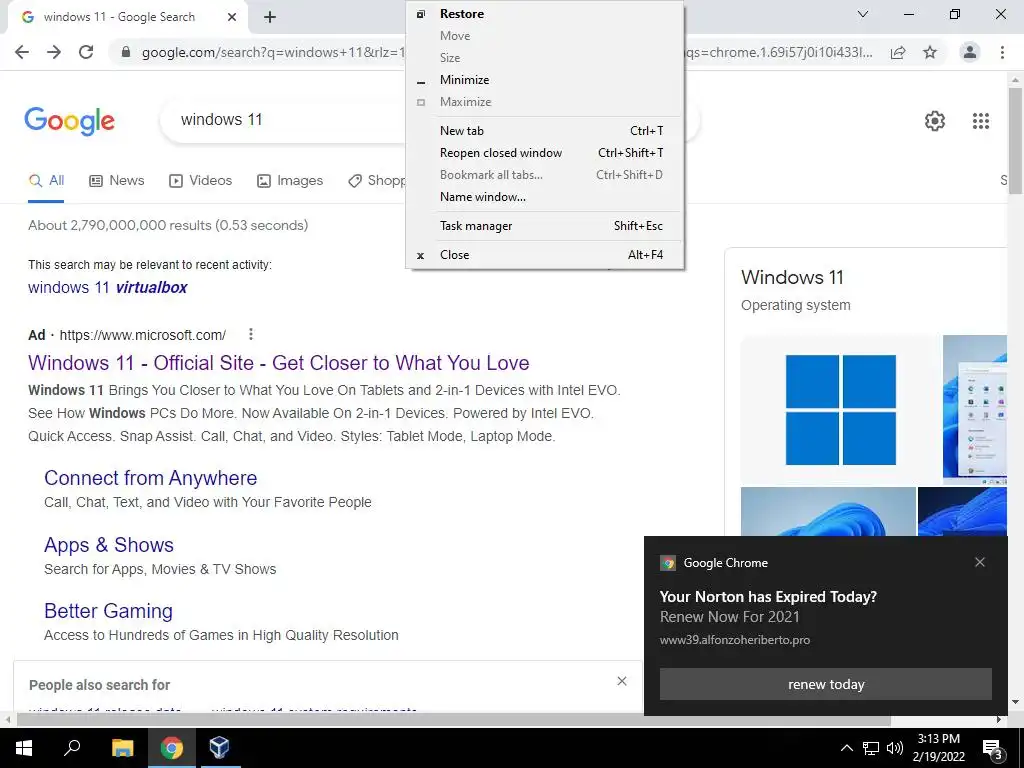1024x768 pixels.
Task: Open the windows 11 virtualbox suggestion link
Action: (108, 287)
